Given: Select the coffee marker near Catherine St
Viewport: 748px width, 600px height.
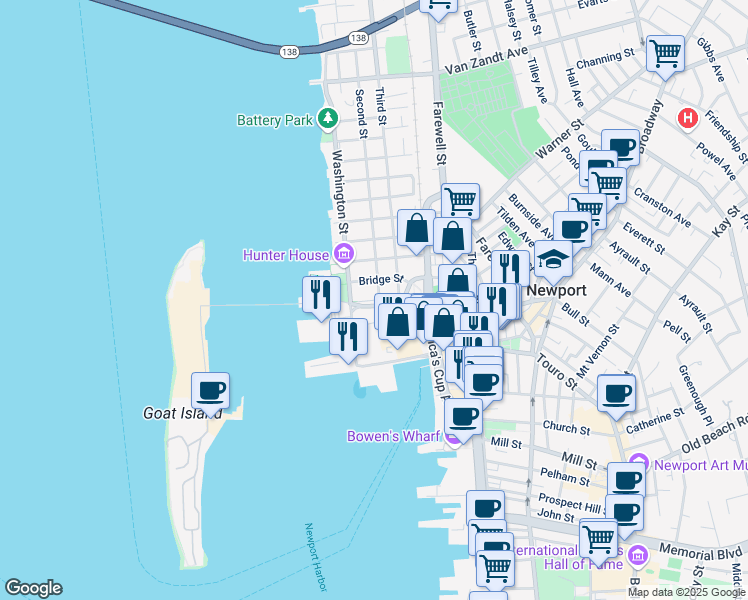Looking at the screenshot, I should tap(616, 396).
